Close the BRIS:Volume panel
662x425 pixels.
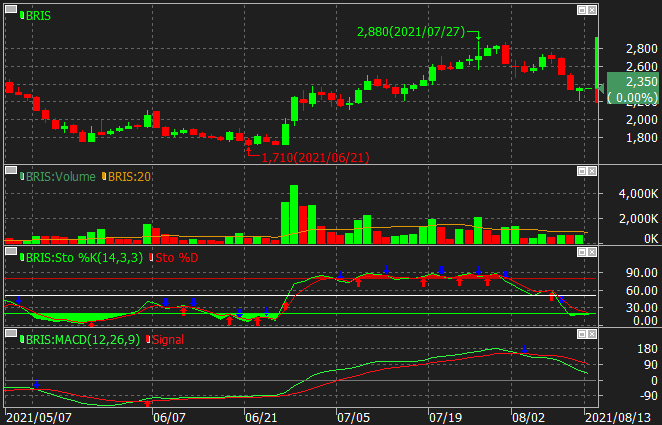tap(592, 171)
